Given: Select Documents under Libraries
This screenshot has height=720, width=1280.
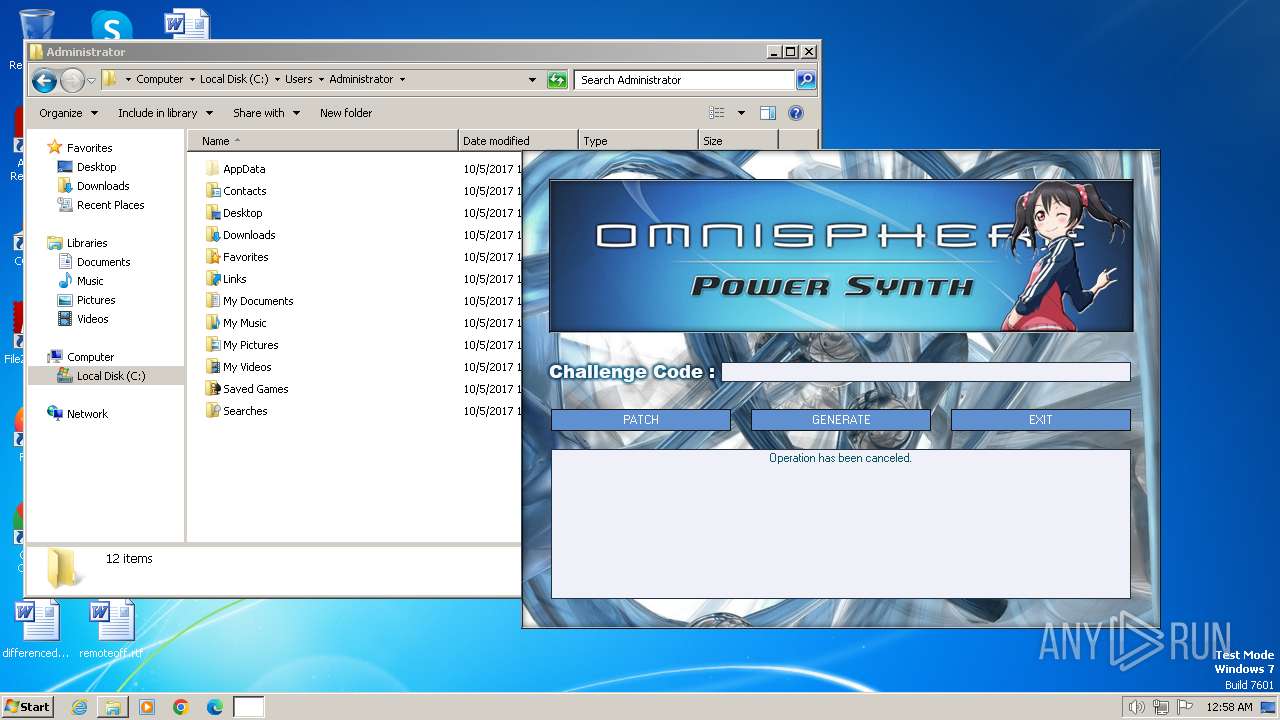Looking at the screenshot, I should [103, 262].
